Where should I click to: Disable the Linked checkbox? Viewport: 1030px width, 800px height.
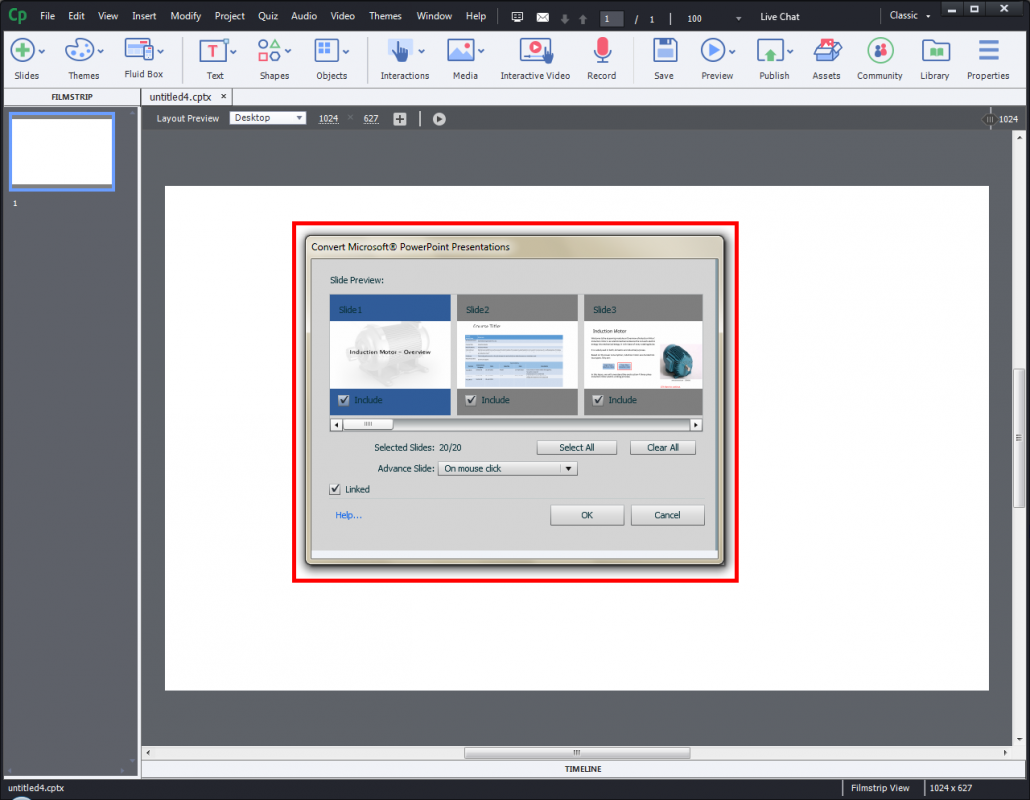click(x=337, y=489)
